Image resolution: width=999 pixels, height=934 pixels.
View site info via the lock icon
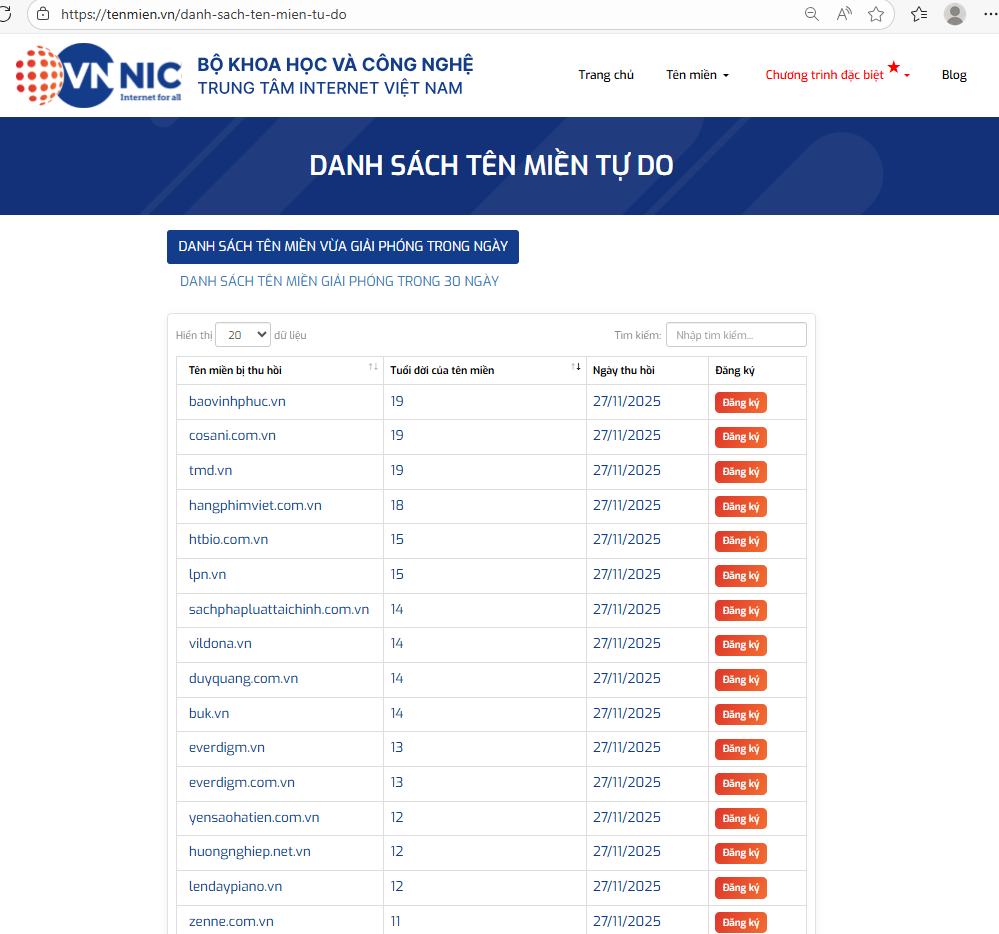pyautogui.click(x=42, y=14)
